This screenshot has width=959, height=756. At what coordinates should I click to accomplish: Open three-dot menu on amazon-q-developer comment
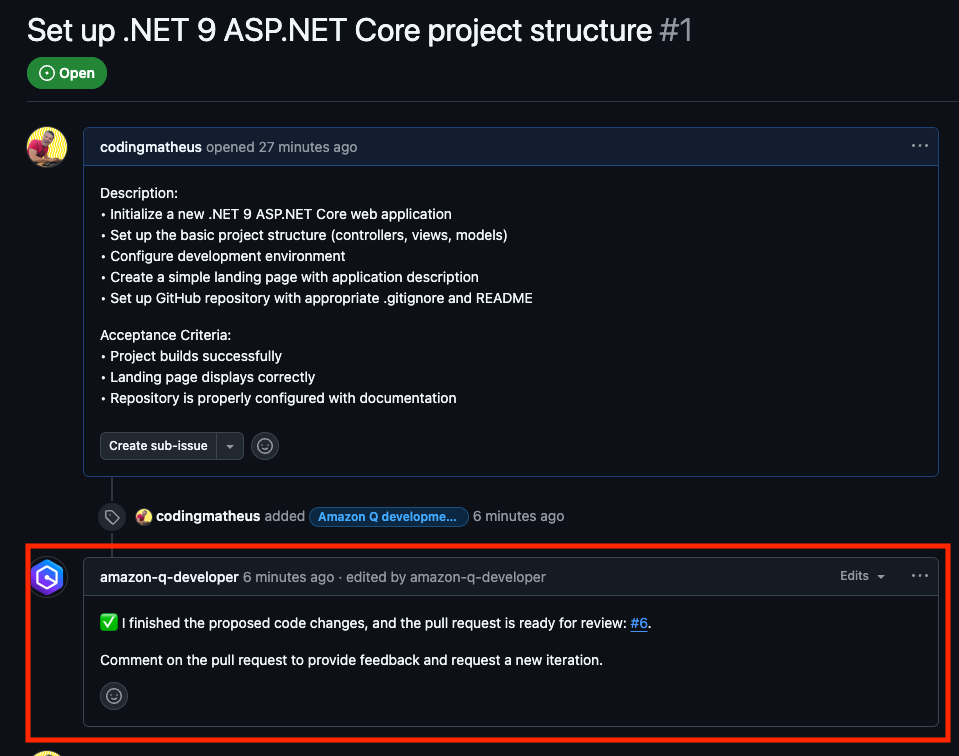click(x=919, y=576)
